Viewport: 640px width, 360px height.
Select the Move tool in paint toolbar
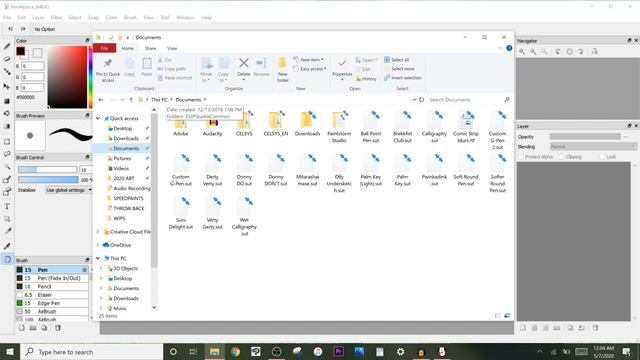(7, 87)
